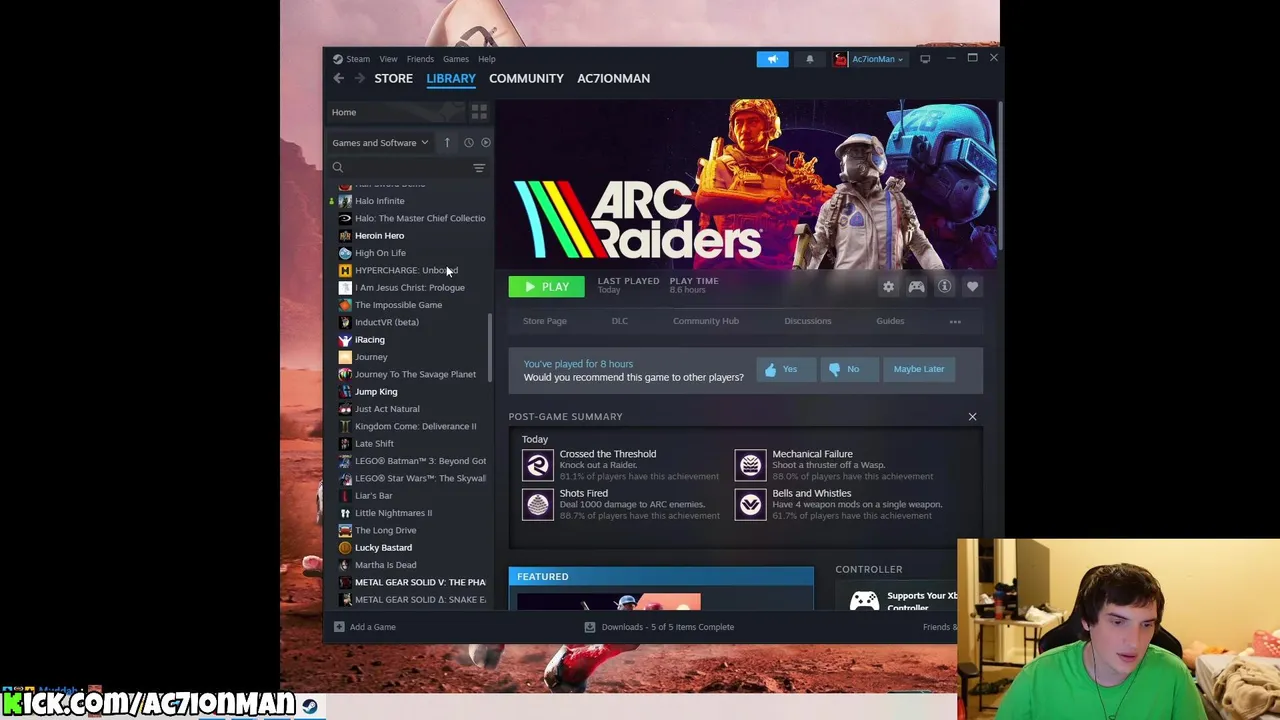Open the Store Page link
The width and height of the screenshot is (1280, 720).
(545, 321)
